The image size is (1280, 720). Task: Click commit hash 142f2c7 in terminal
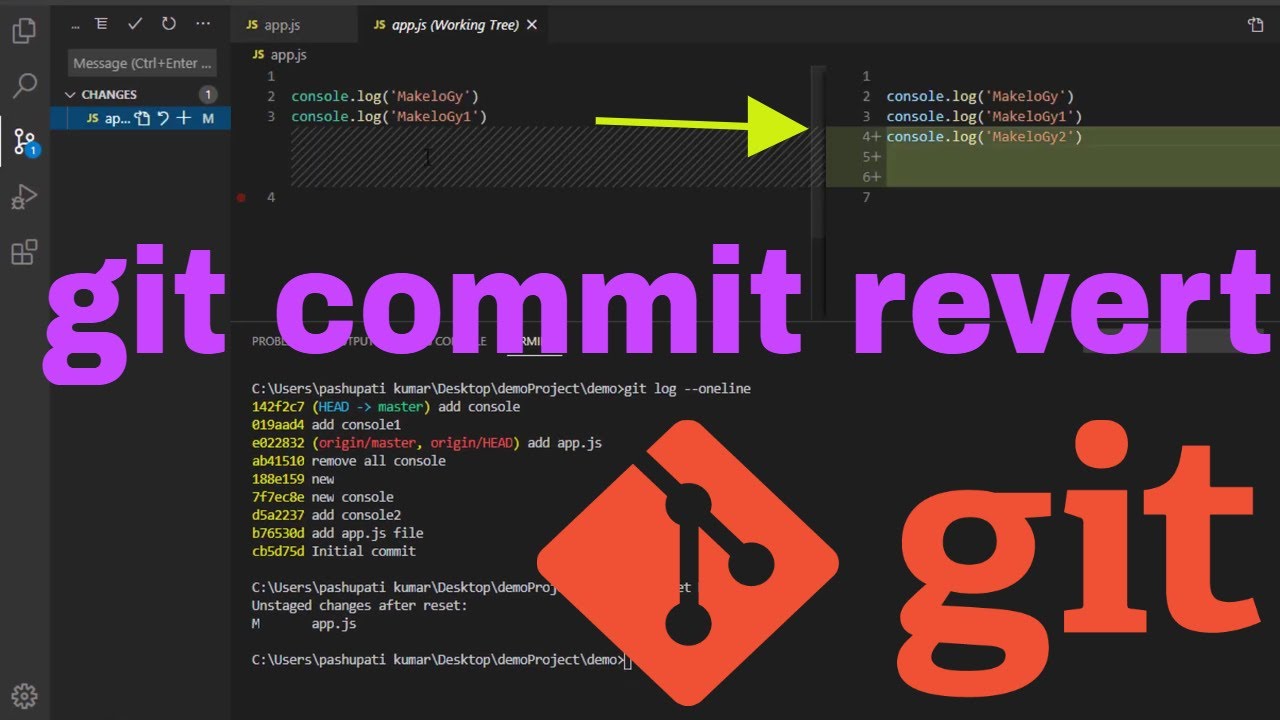point(279,407)
